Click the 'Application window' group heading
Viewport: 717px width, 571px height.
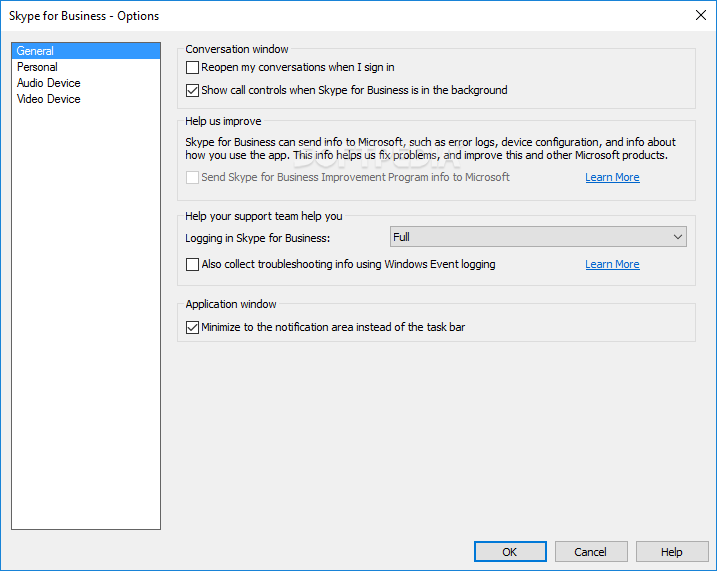[x=231, y=304]
